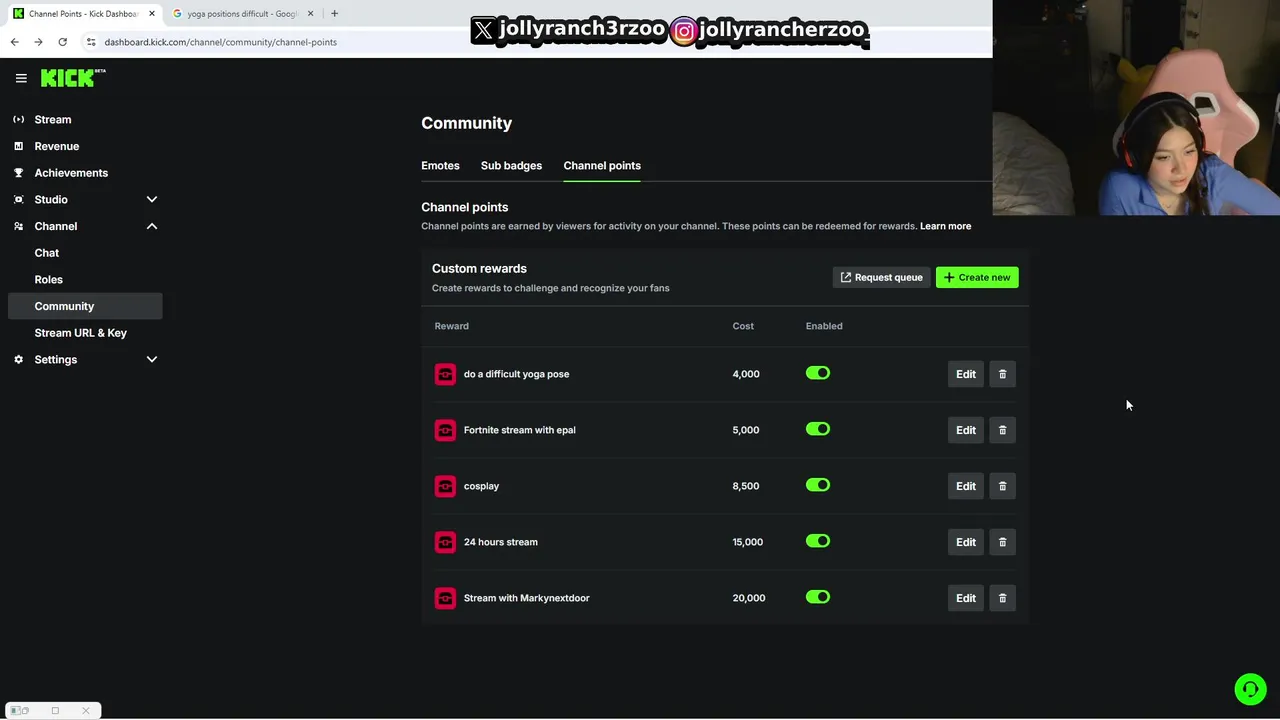Open the Request queue
Screen dimensions: 1280x720
(x=881, y=277)
